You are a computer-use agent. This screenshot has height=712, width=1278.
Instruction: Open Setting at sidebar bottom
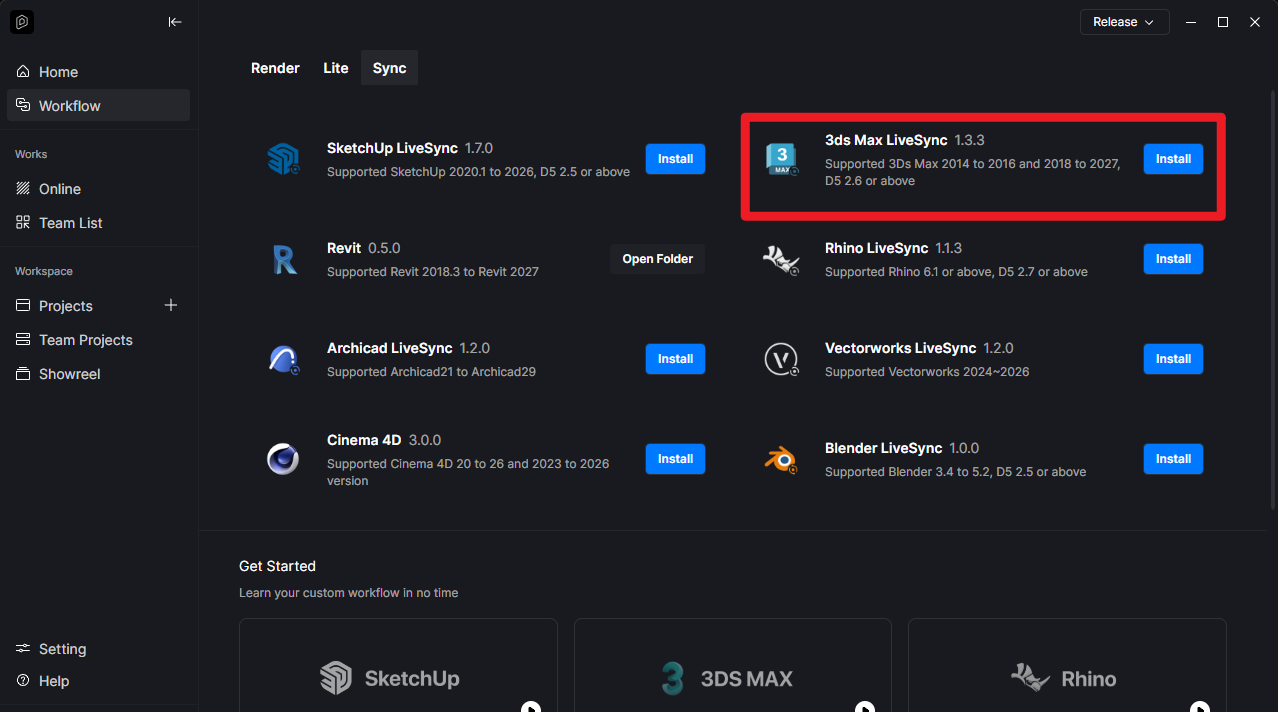98,649
